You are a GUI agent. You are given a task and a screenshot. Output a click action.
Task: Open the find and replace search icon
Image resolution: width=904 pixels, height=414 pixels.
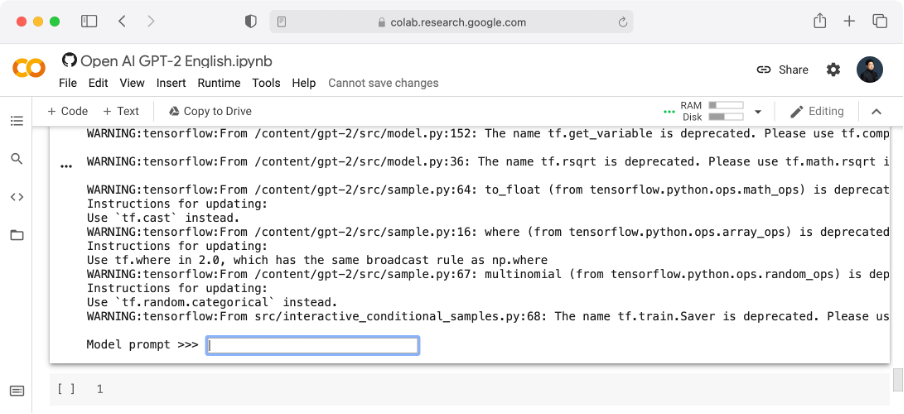point(17,159)
